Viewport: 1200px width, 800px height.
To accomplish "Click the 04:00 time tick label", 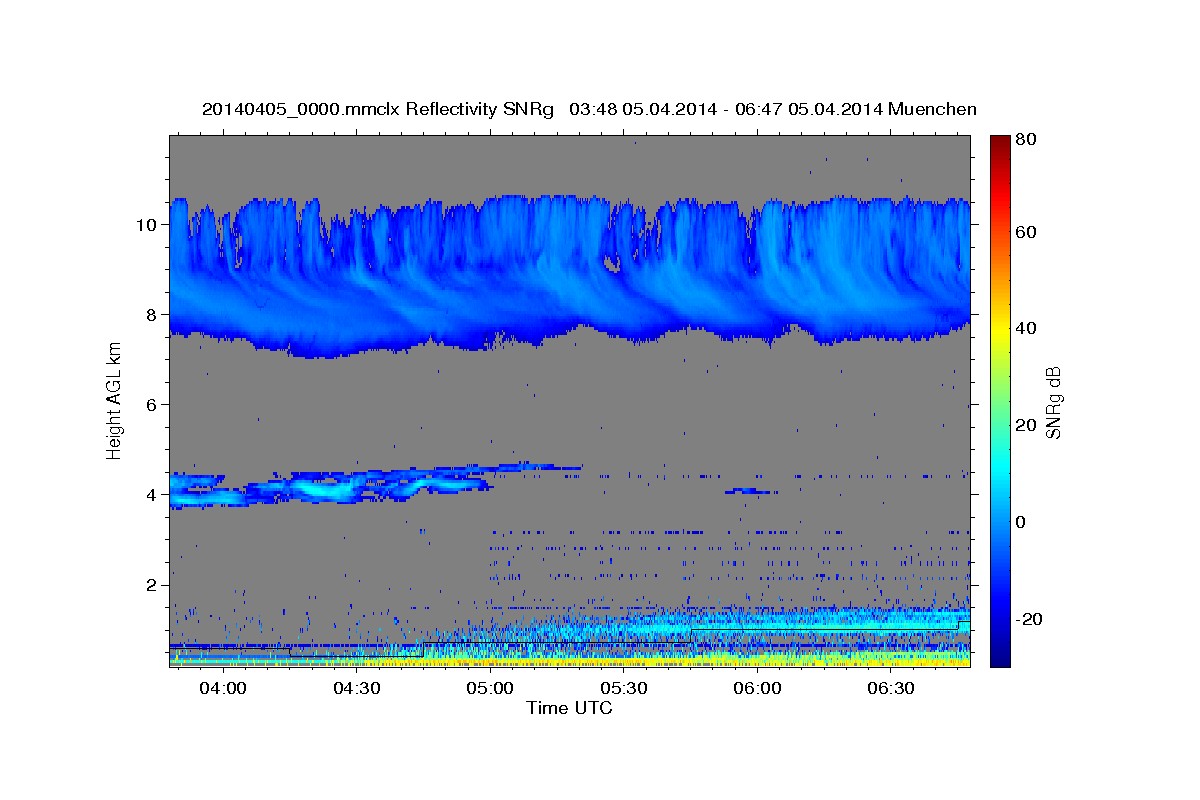I will click(223, 689).
